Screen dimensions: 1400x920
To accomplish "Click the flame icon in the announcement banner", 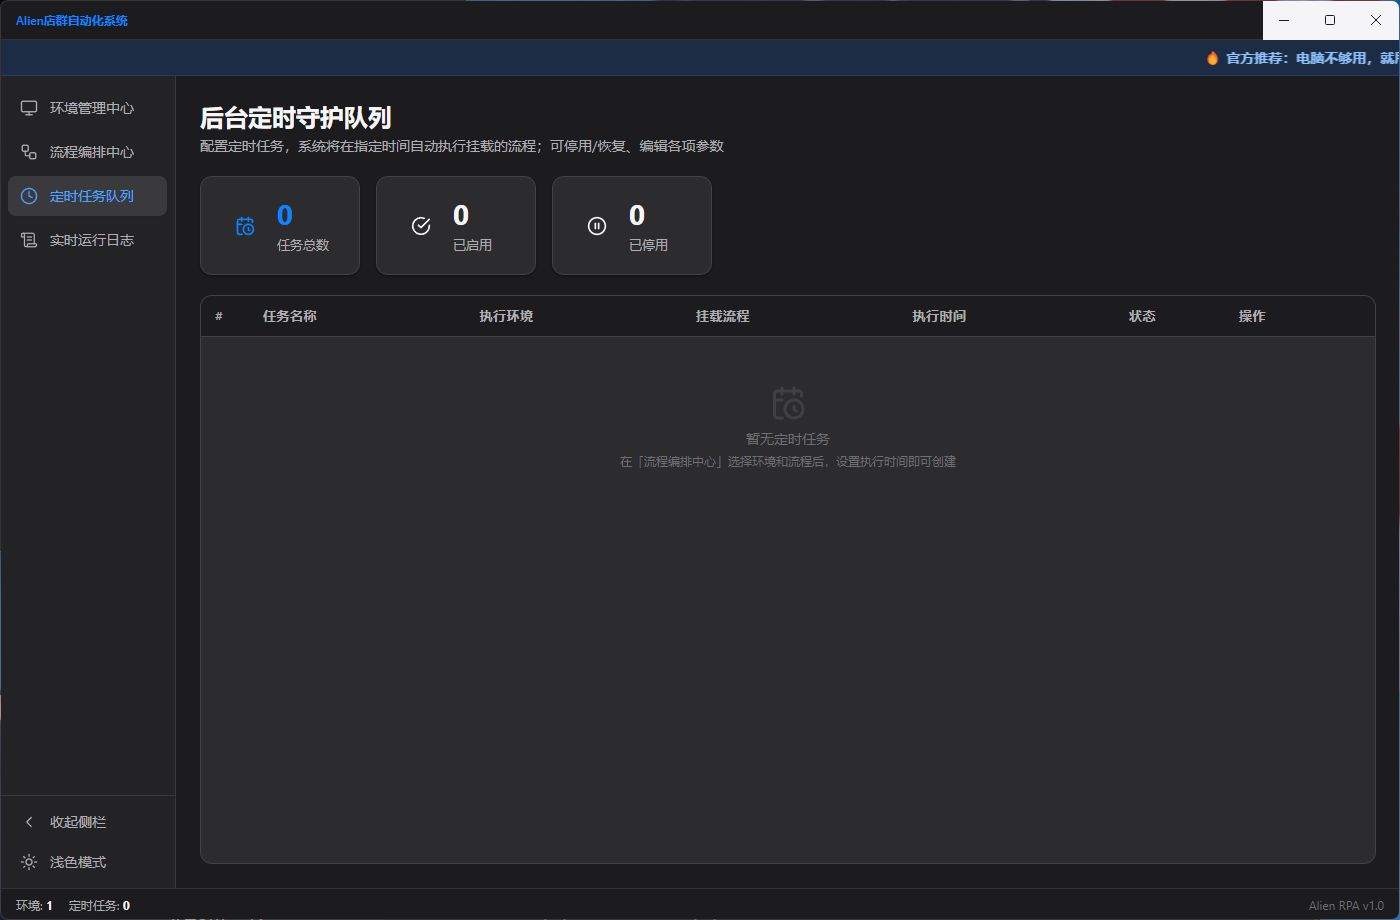I will (x=1213, y=58).
